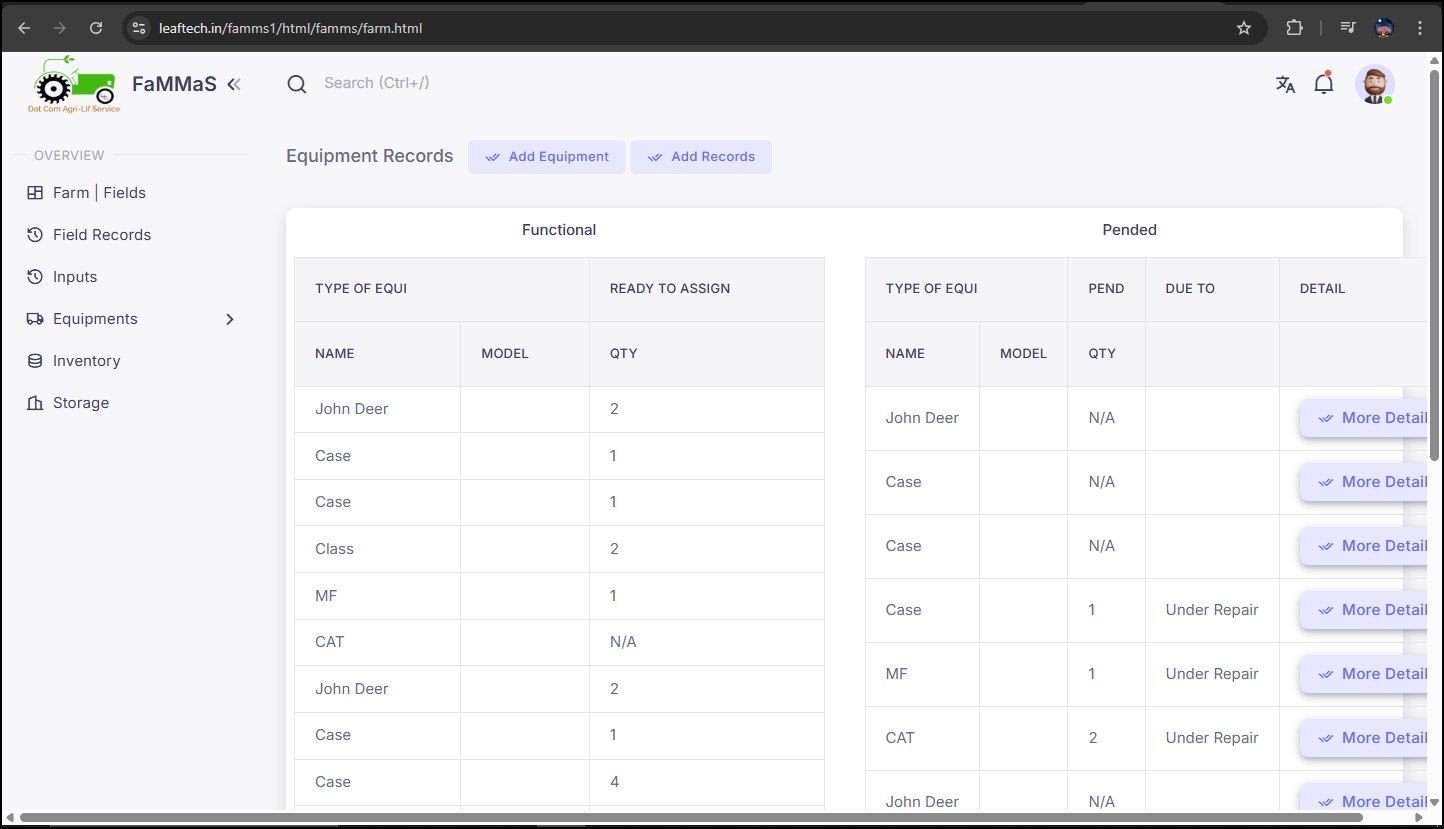Click the Functional table heading
This screenshot has width=1444, height=829.
point(559,230)
